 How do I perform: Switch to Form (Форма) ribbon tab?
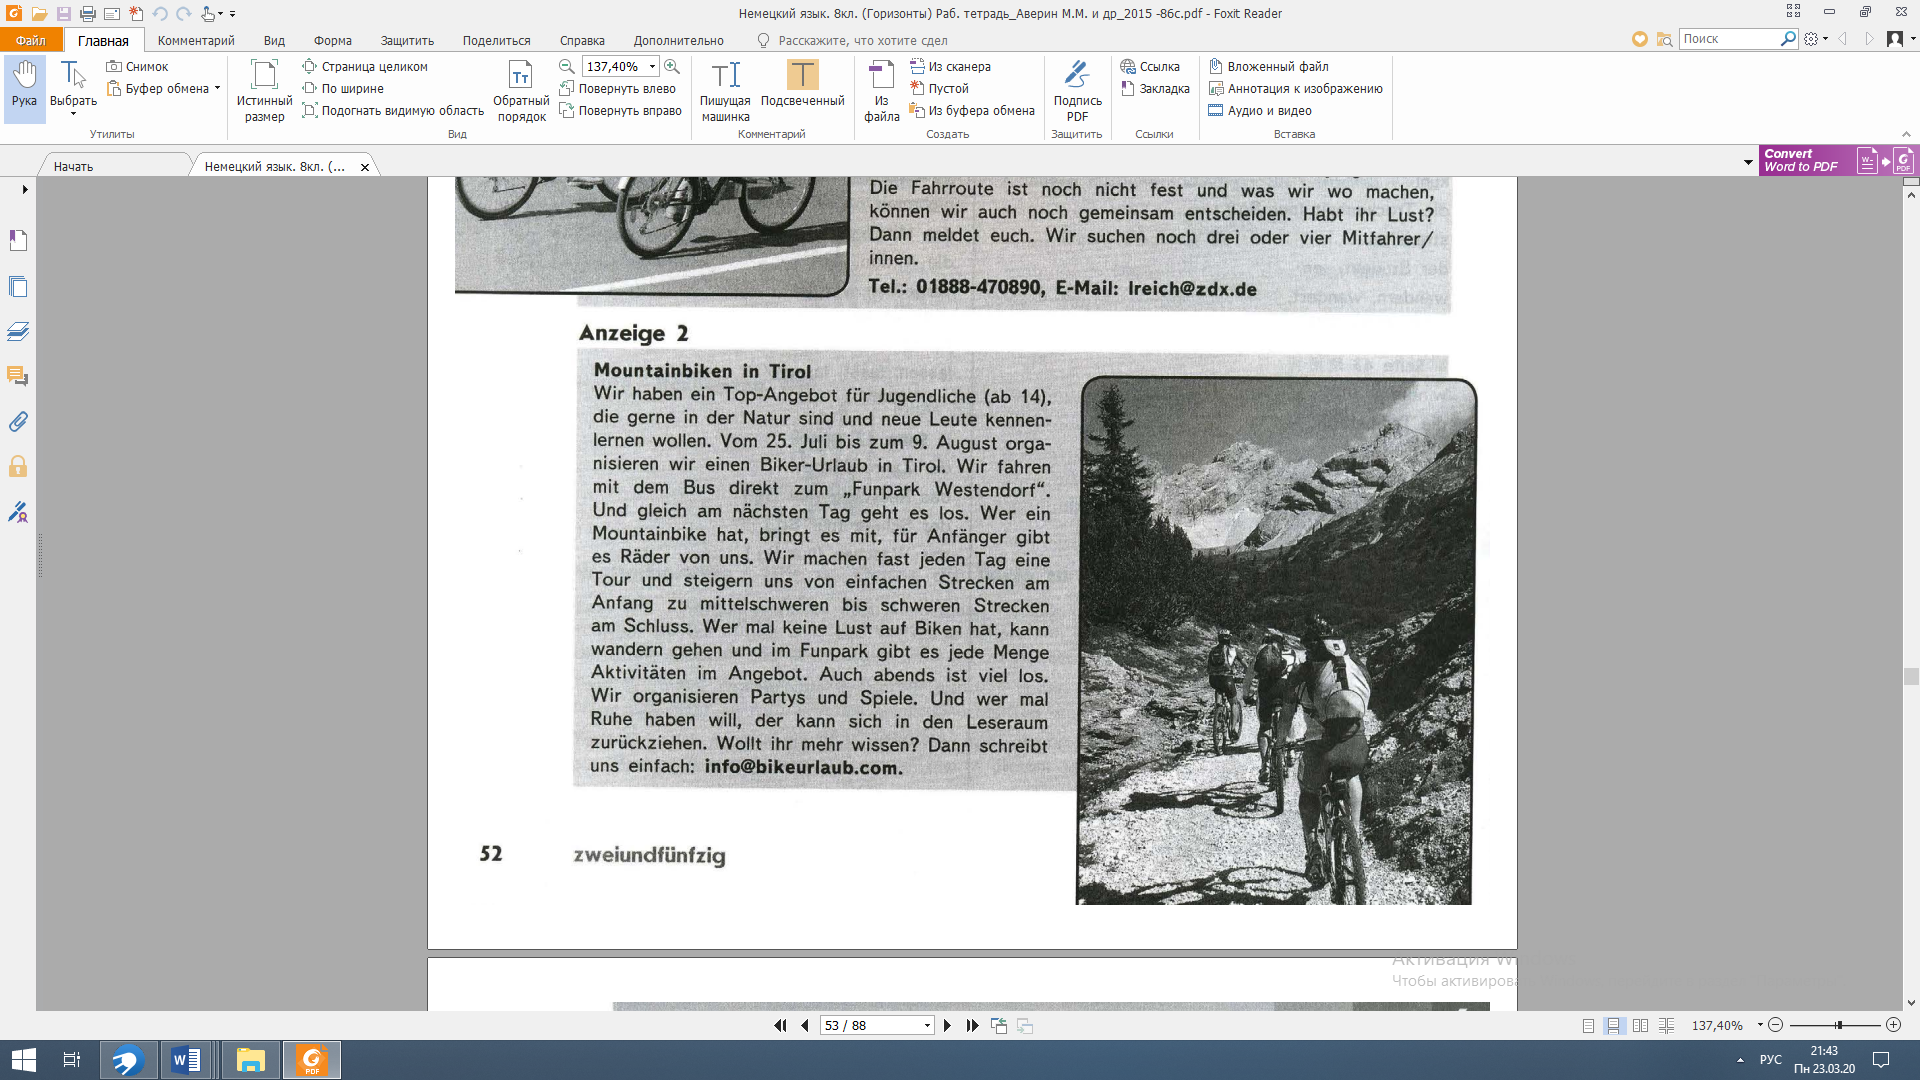coord(332,40)
